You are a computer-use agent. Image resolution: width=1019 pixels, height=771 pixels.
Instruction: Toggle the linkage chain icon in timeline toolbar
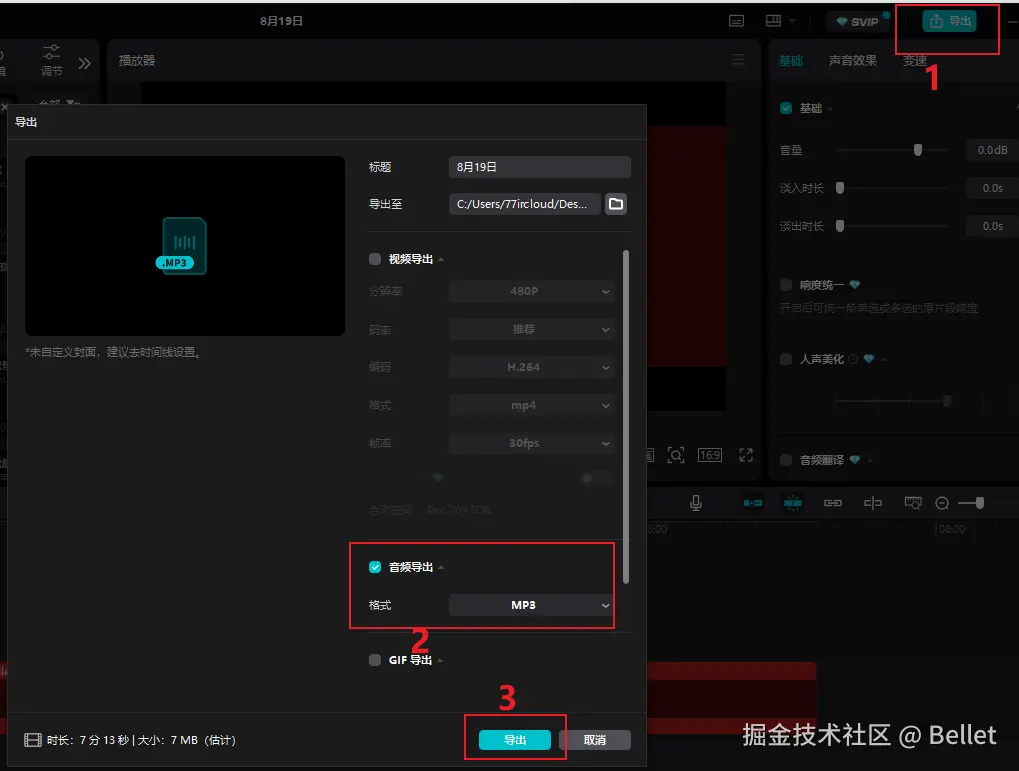832,503
